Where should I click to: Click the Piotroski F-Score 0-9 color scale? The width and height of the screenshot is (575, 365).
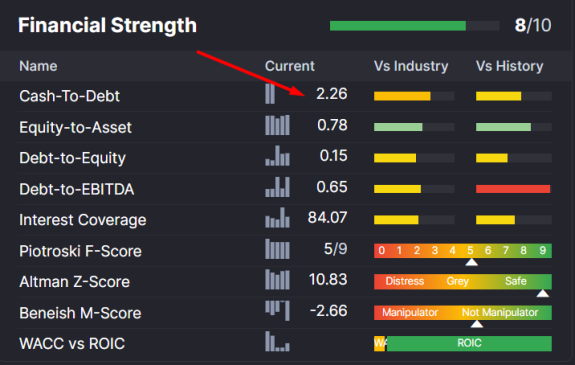(x=463, y=251)
